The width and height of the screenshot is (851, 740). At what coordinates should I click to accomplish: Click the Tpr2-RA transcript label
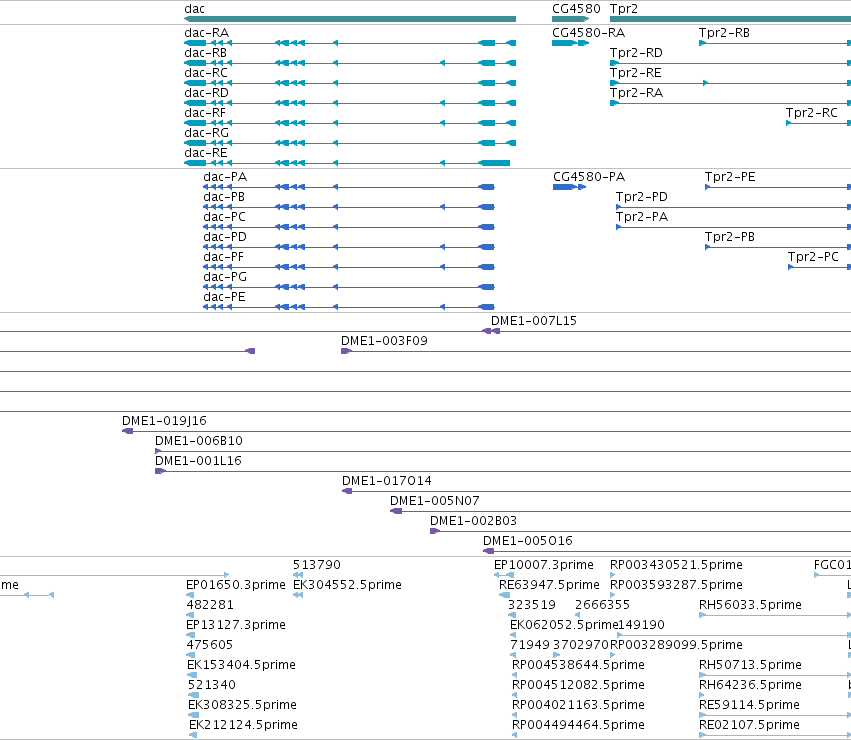[x=636, y=93]
